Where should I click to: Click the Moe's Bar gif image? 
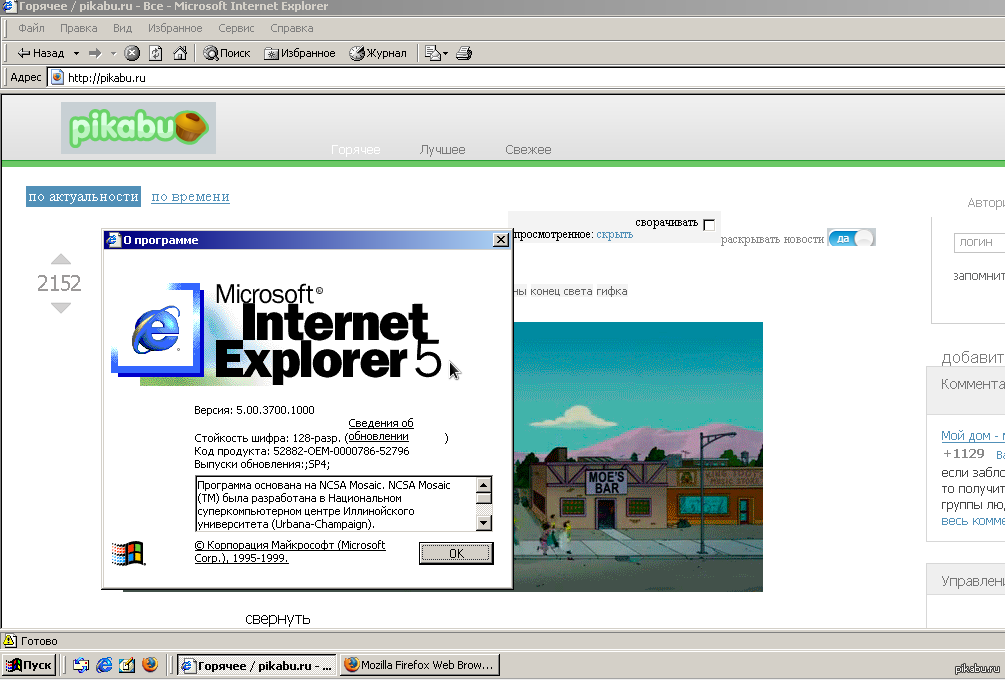(x=638, y=456)
